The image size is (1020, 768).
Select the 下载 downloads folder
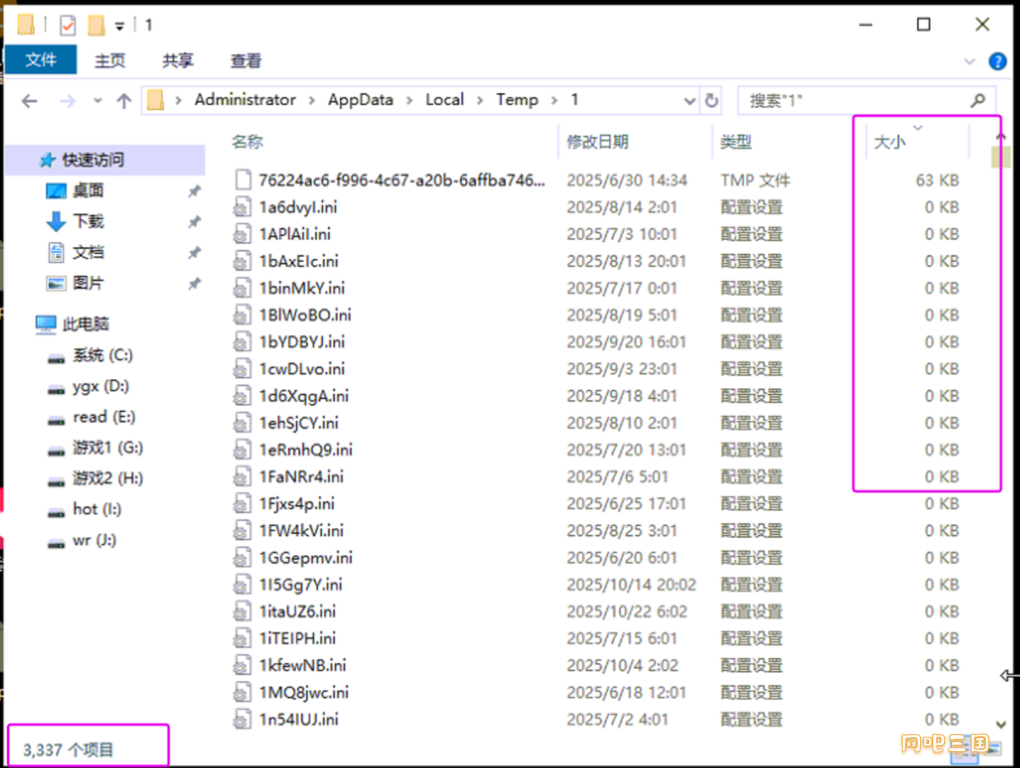[x=88, y=221]
